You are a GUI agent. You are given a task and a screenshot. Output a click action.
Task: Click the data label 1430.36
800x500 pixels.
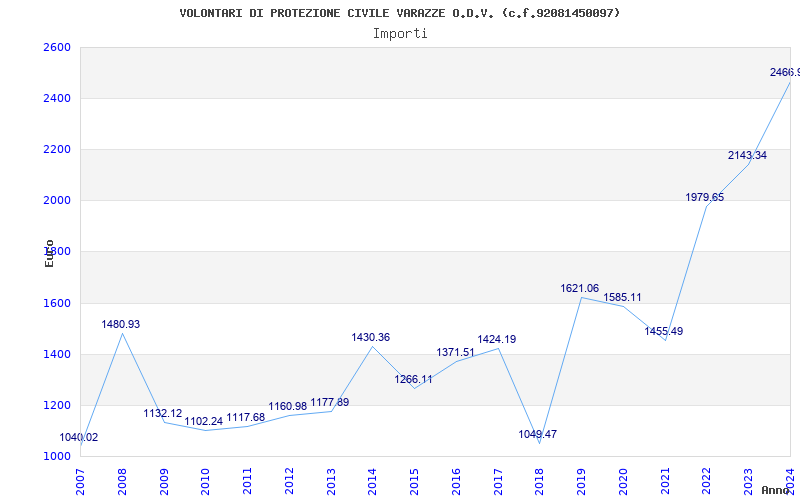pyautogui.click(x=370, y=338)
